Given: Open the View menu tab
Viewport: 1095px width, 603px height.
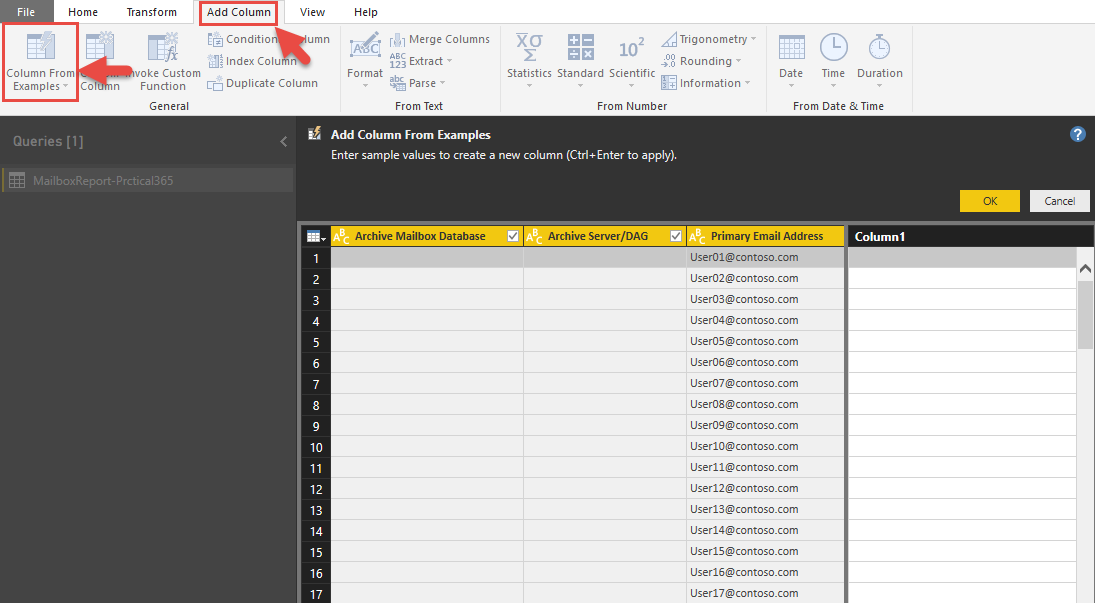Looking at the screenshot, I should tap(311, 12).
